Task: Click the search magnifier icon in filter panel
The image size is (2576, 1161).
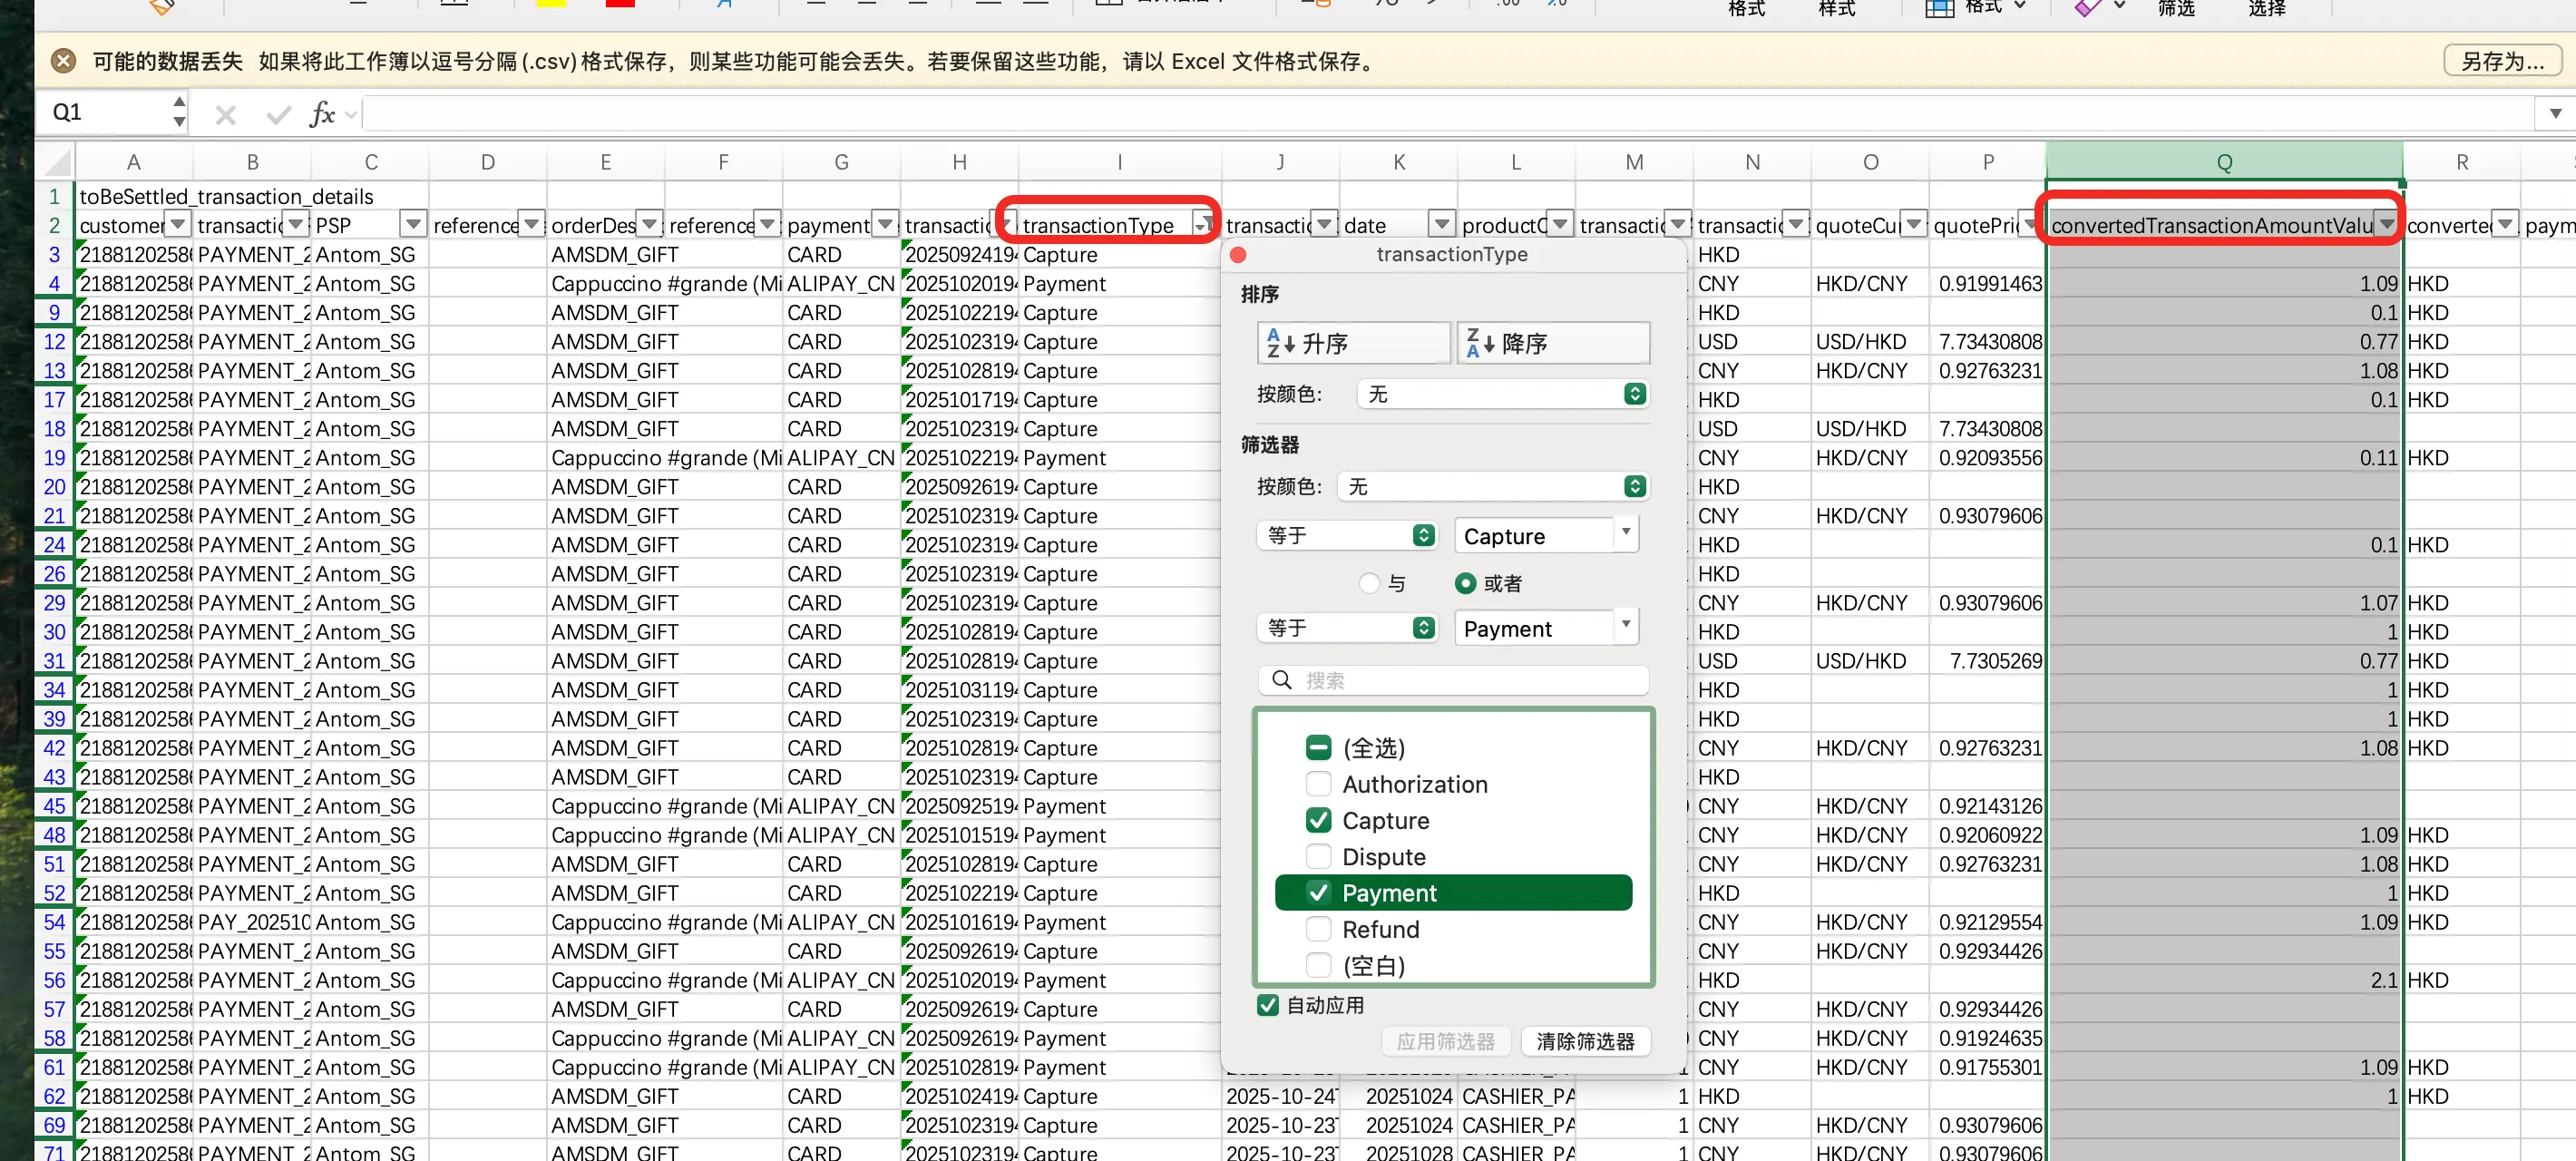Action: [x=1281, y=680]
